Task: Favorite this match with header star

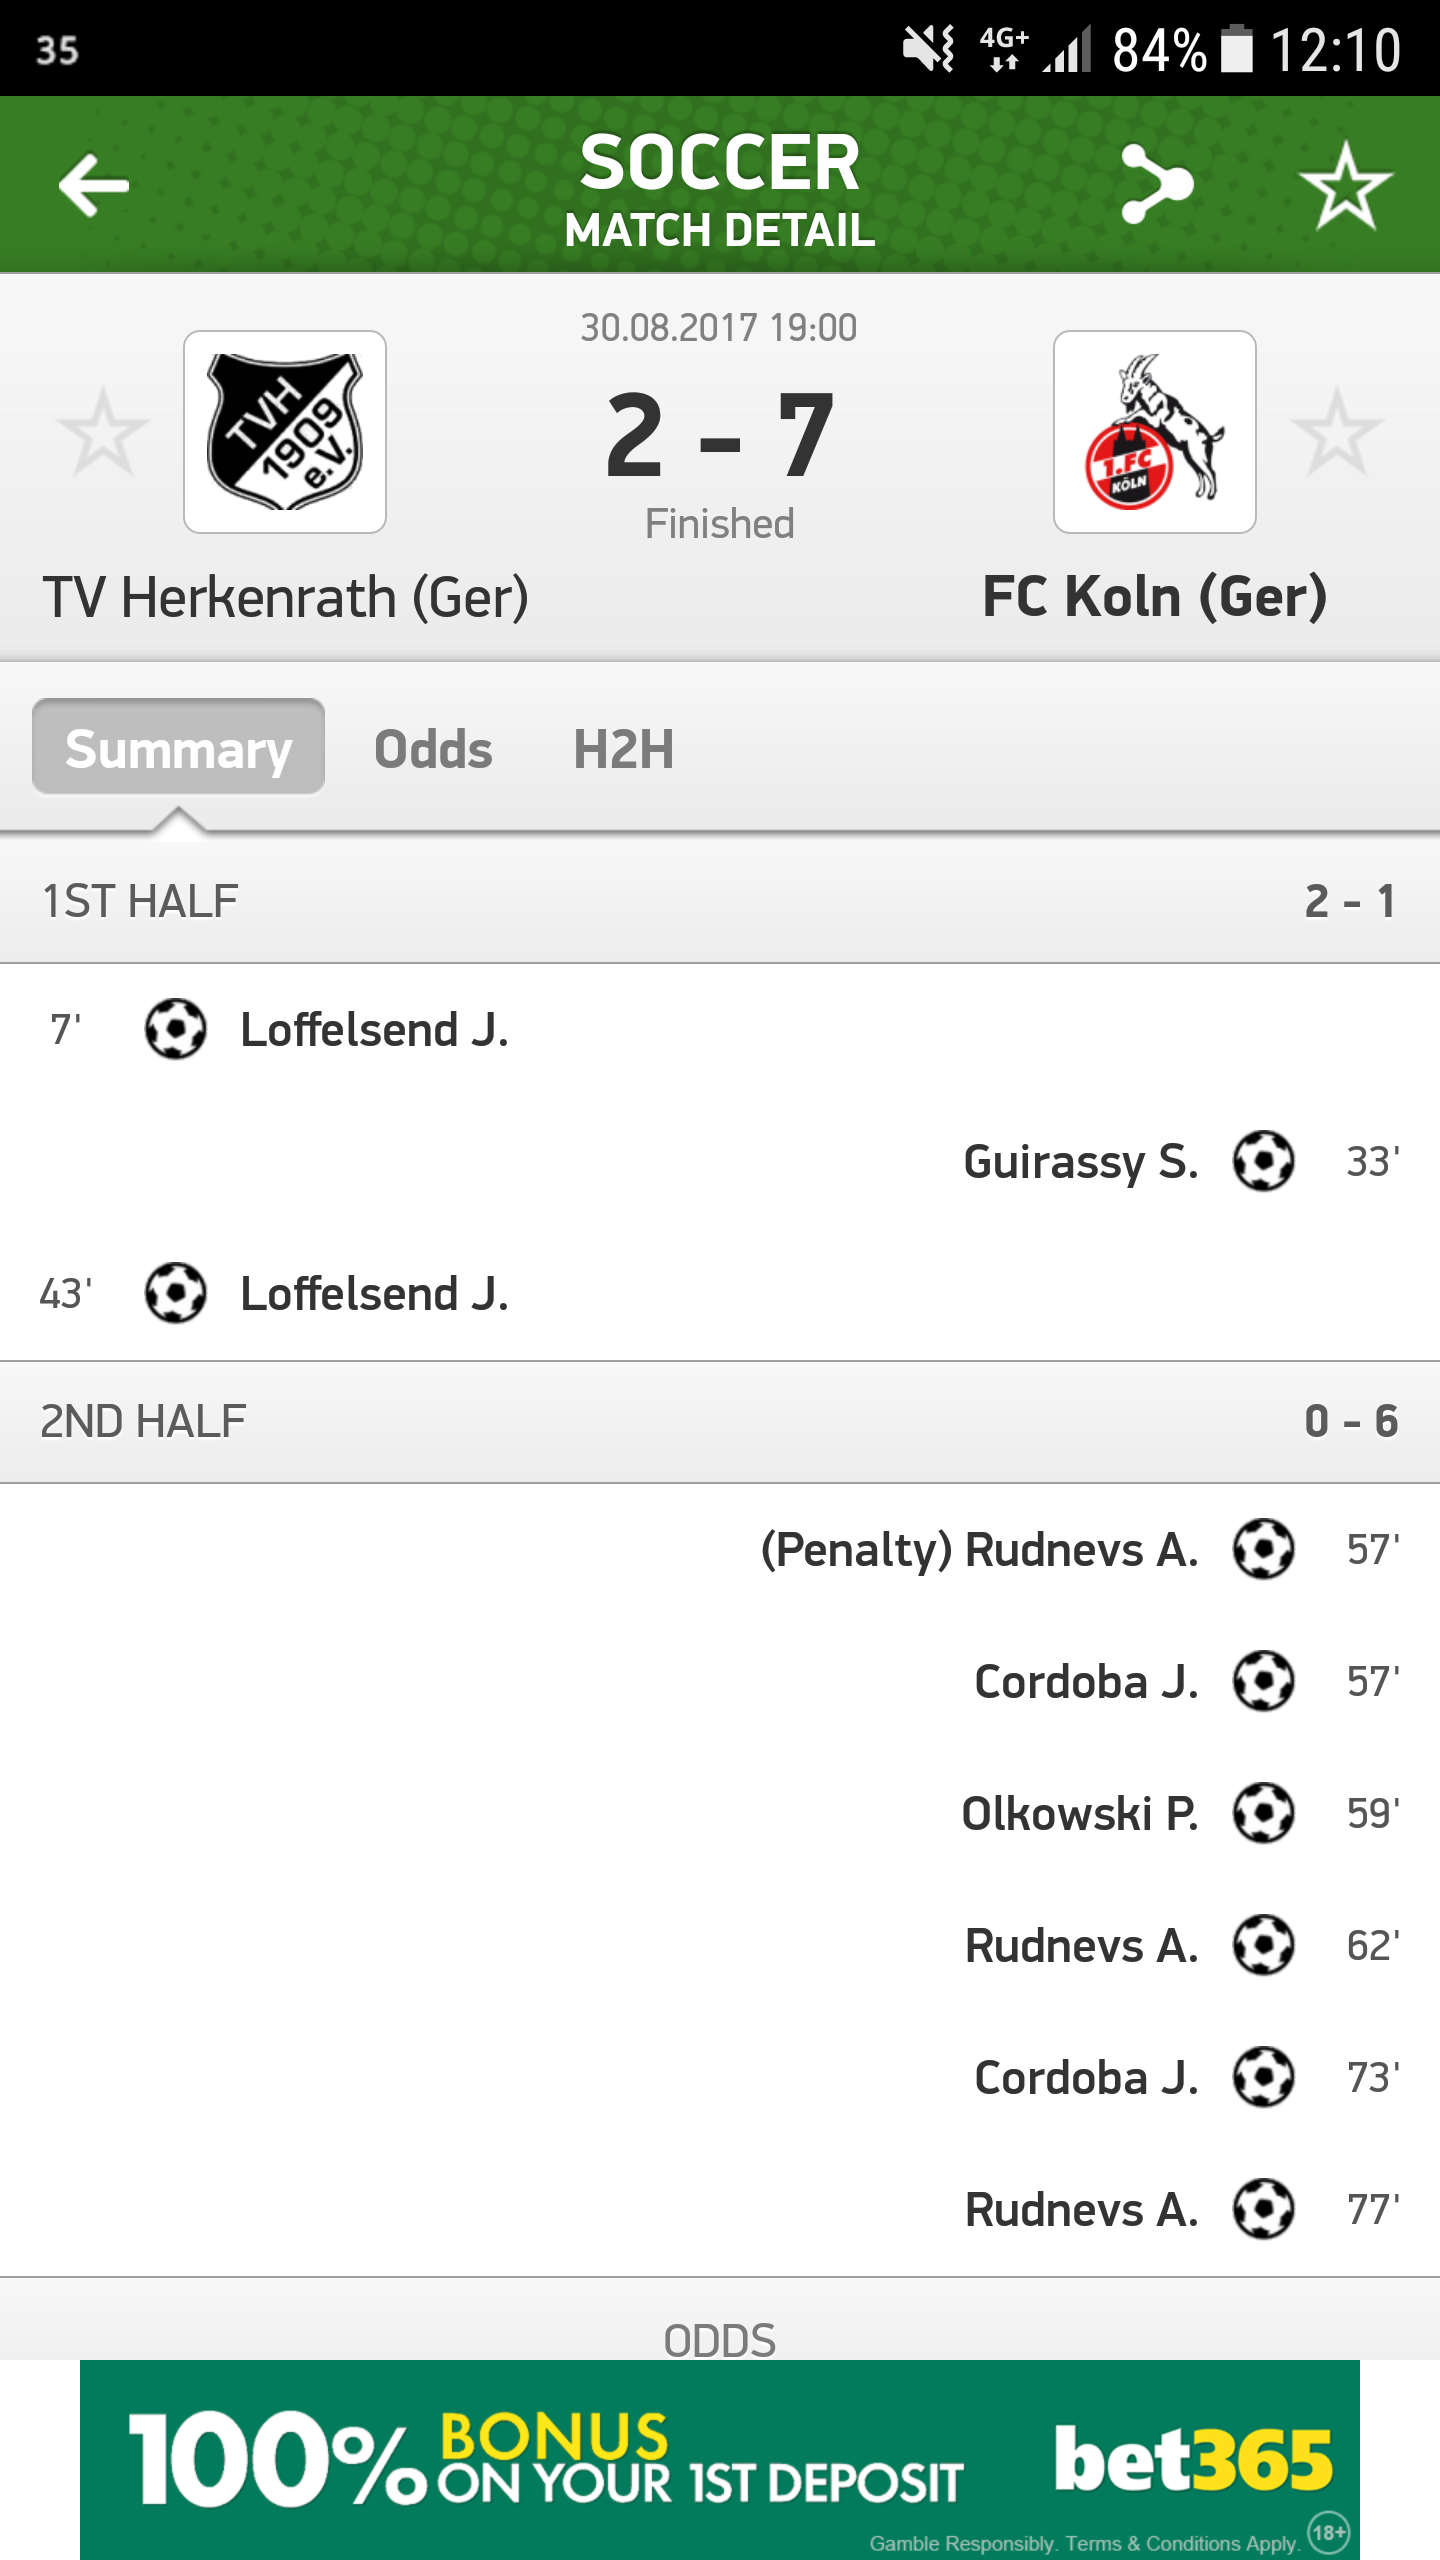Action: (x=1345, y=185)
